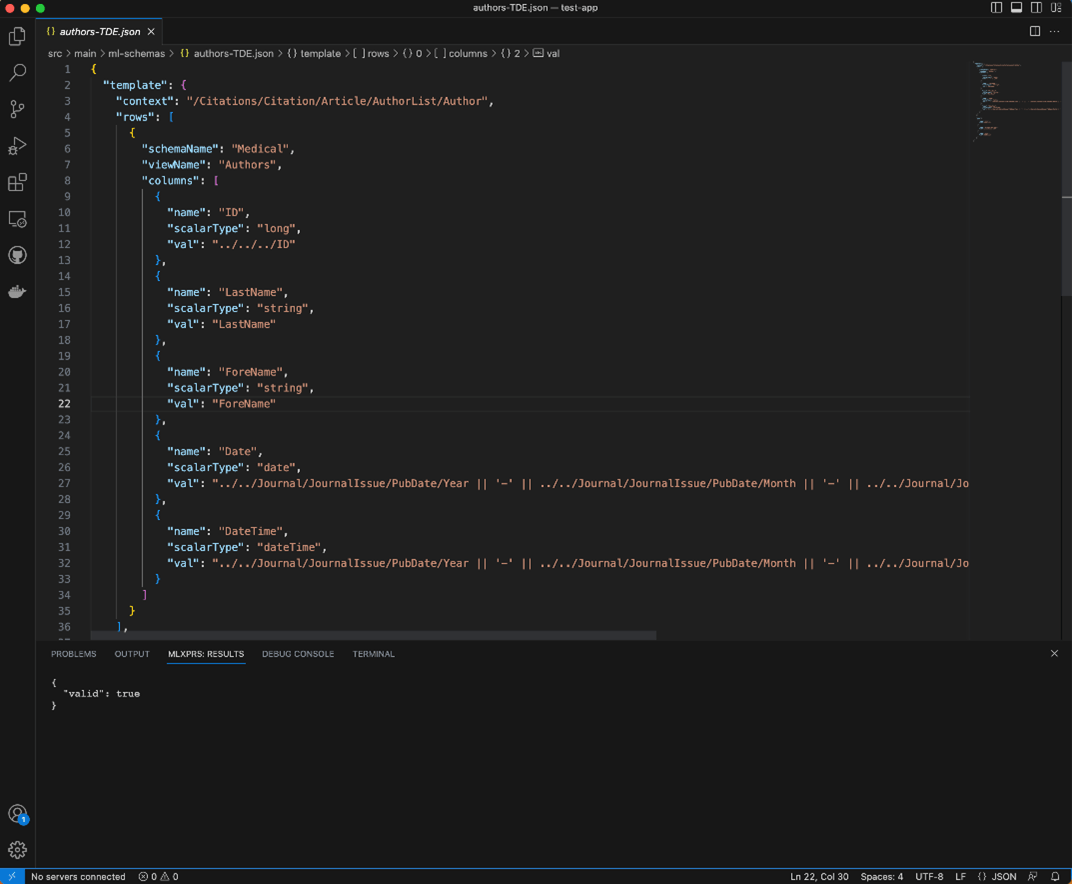The height and width of the screenshot is (884, 1072).
Task: Open Run and Debug view
Action: click(x=17, y=146)
